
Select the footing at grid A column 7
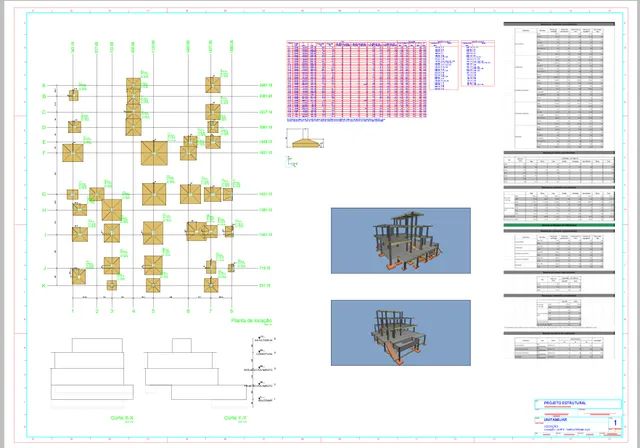213,85
